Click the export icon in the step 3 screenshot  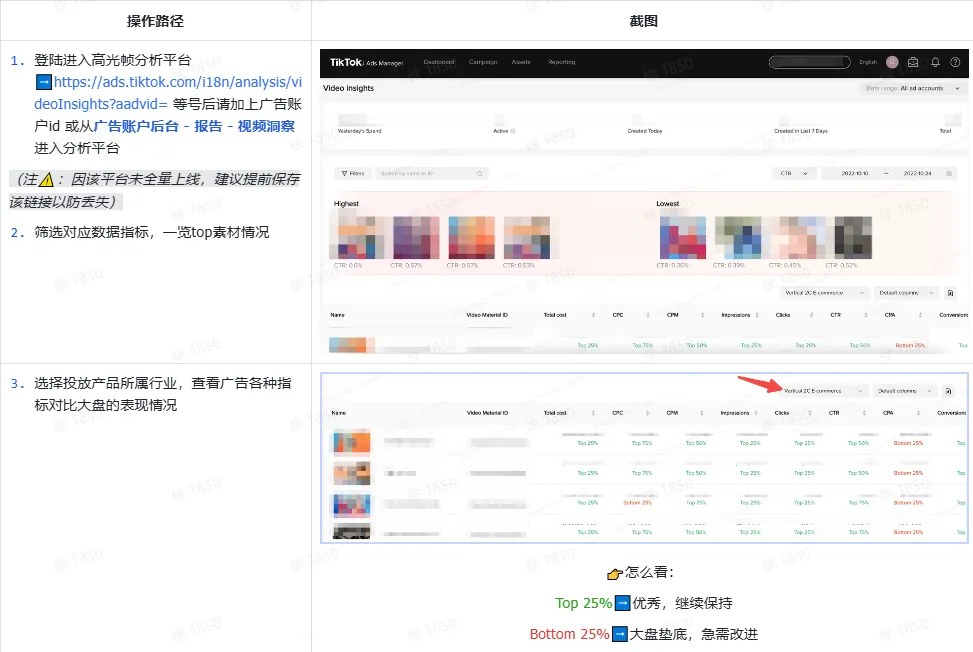(x=948, y=391)
